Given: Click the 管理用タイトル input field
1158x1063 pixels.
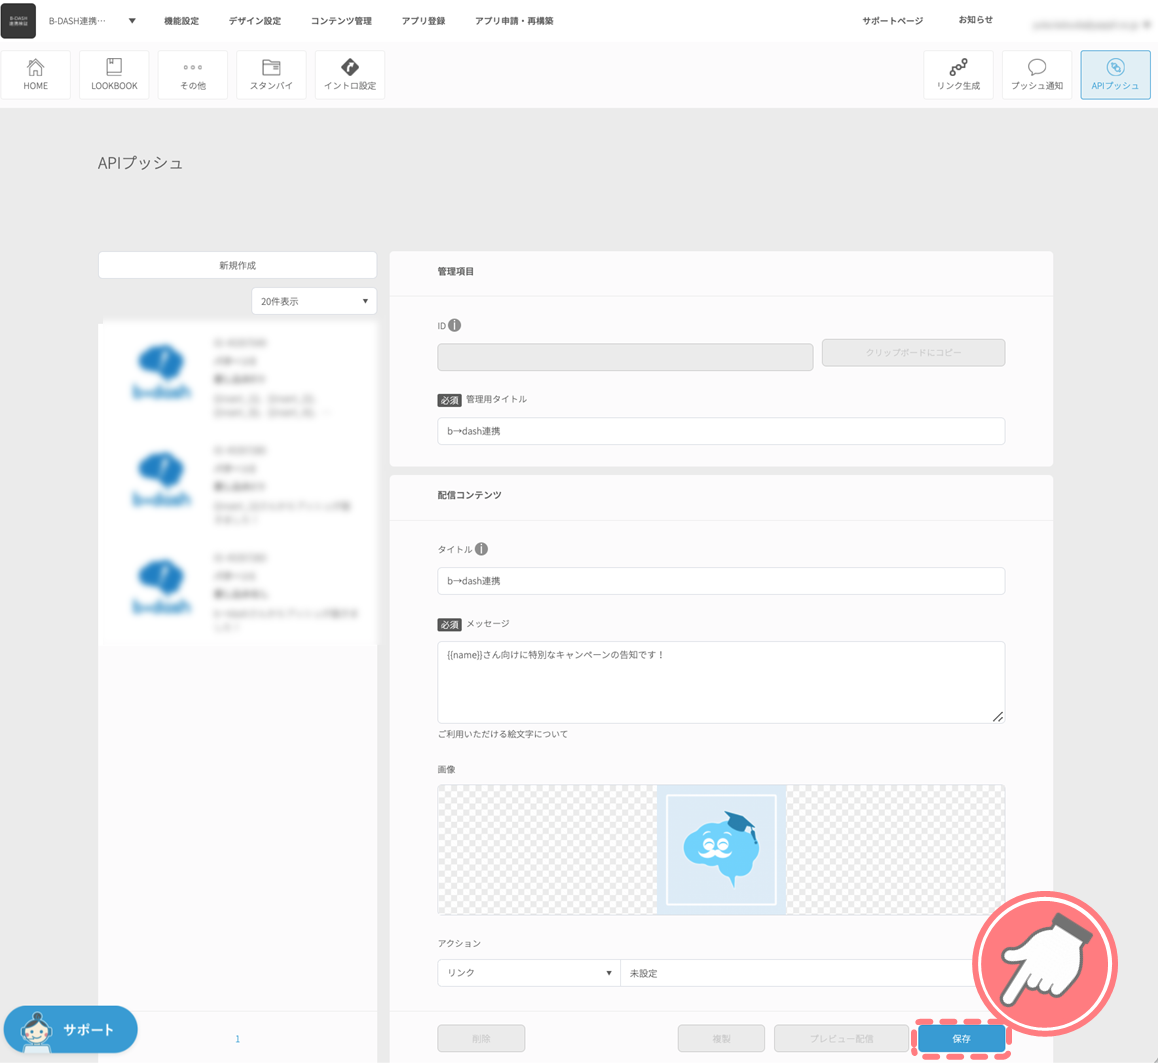Looking at the screenshot, I should coord(720,431).
